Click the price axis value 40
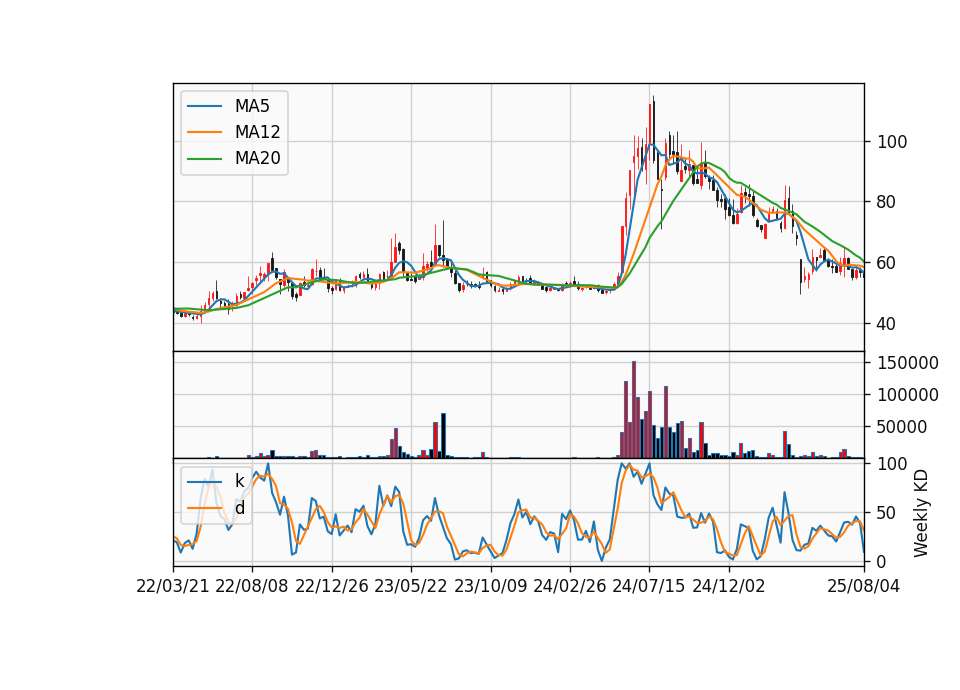The width and height of the screenshot is (960, 690). [x=886, y=324]
